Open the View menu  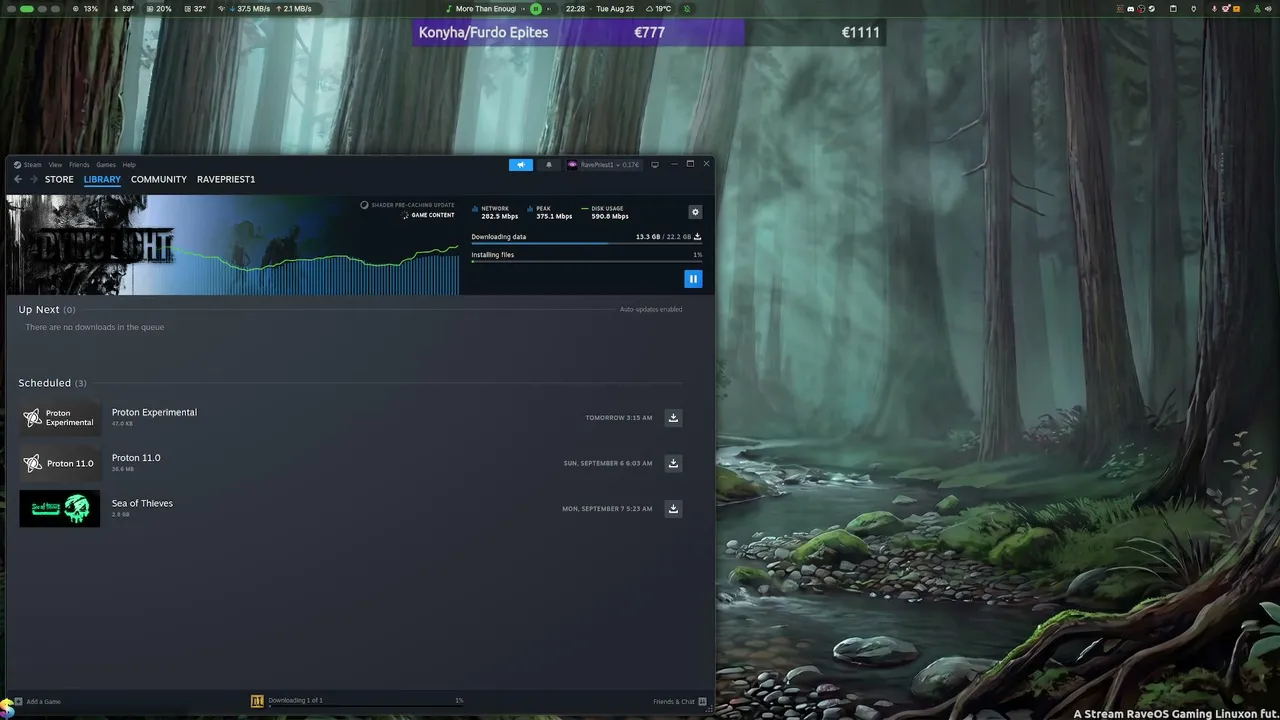click(x=55, y=165)
